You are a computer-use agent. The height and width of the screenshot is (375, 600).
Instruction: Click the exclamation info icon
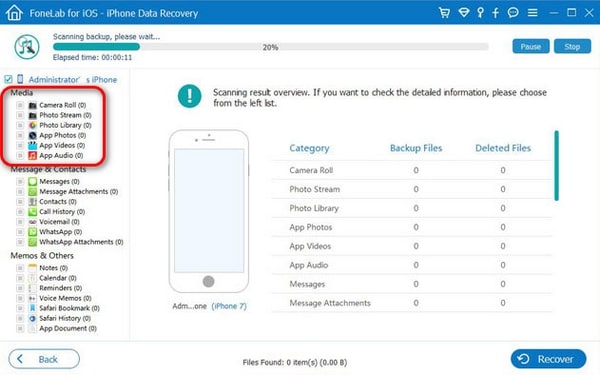point(189,96)
